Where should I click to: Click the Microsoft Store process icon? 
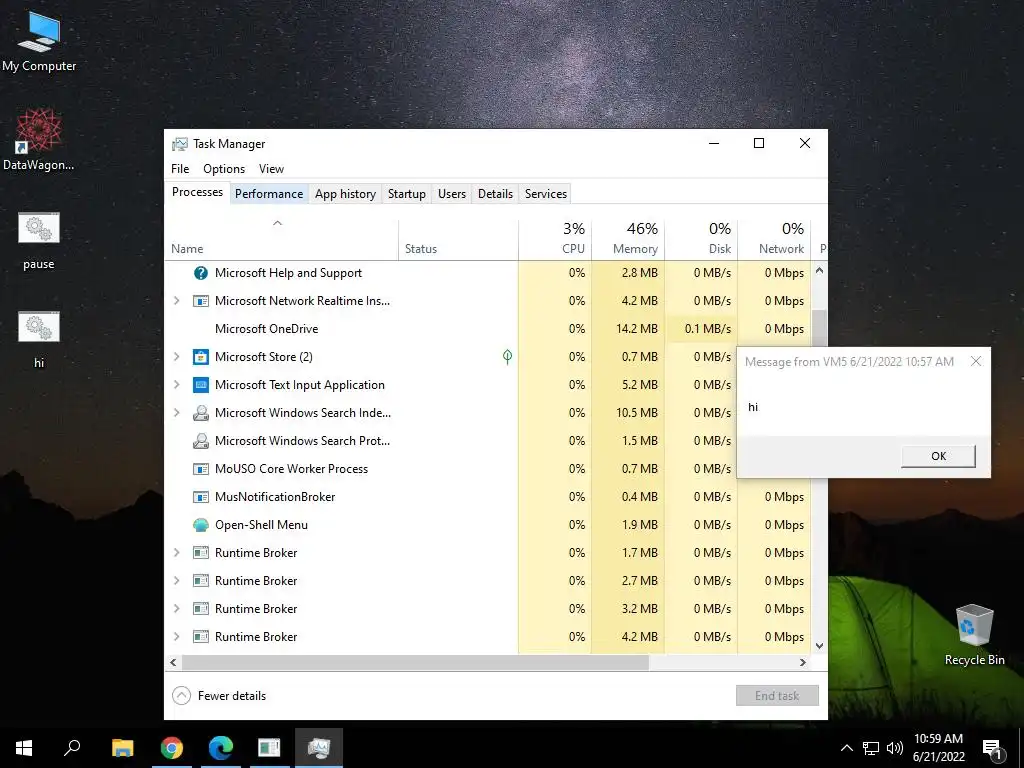coord(200,357)
